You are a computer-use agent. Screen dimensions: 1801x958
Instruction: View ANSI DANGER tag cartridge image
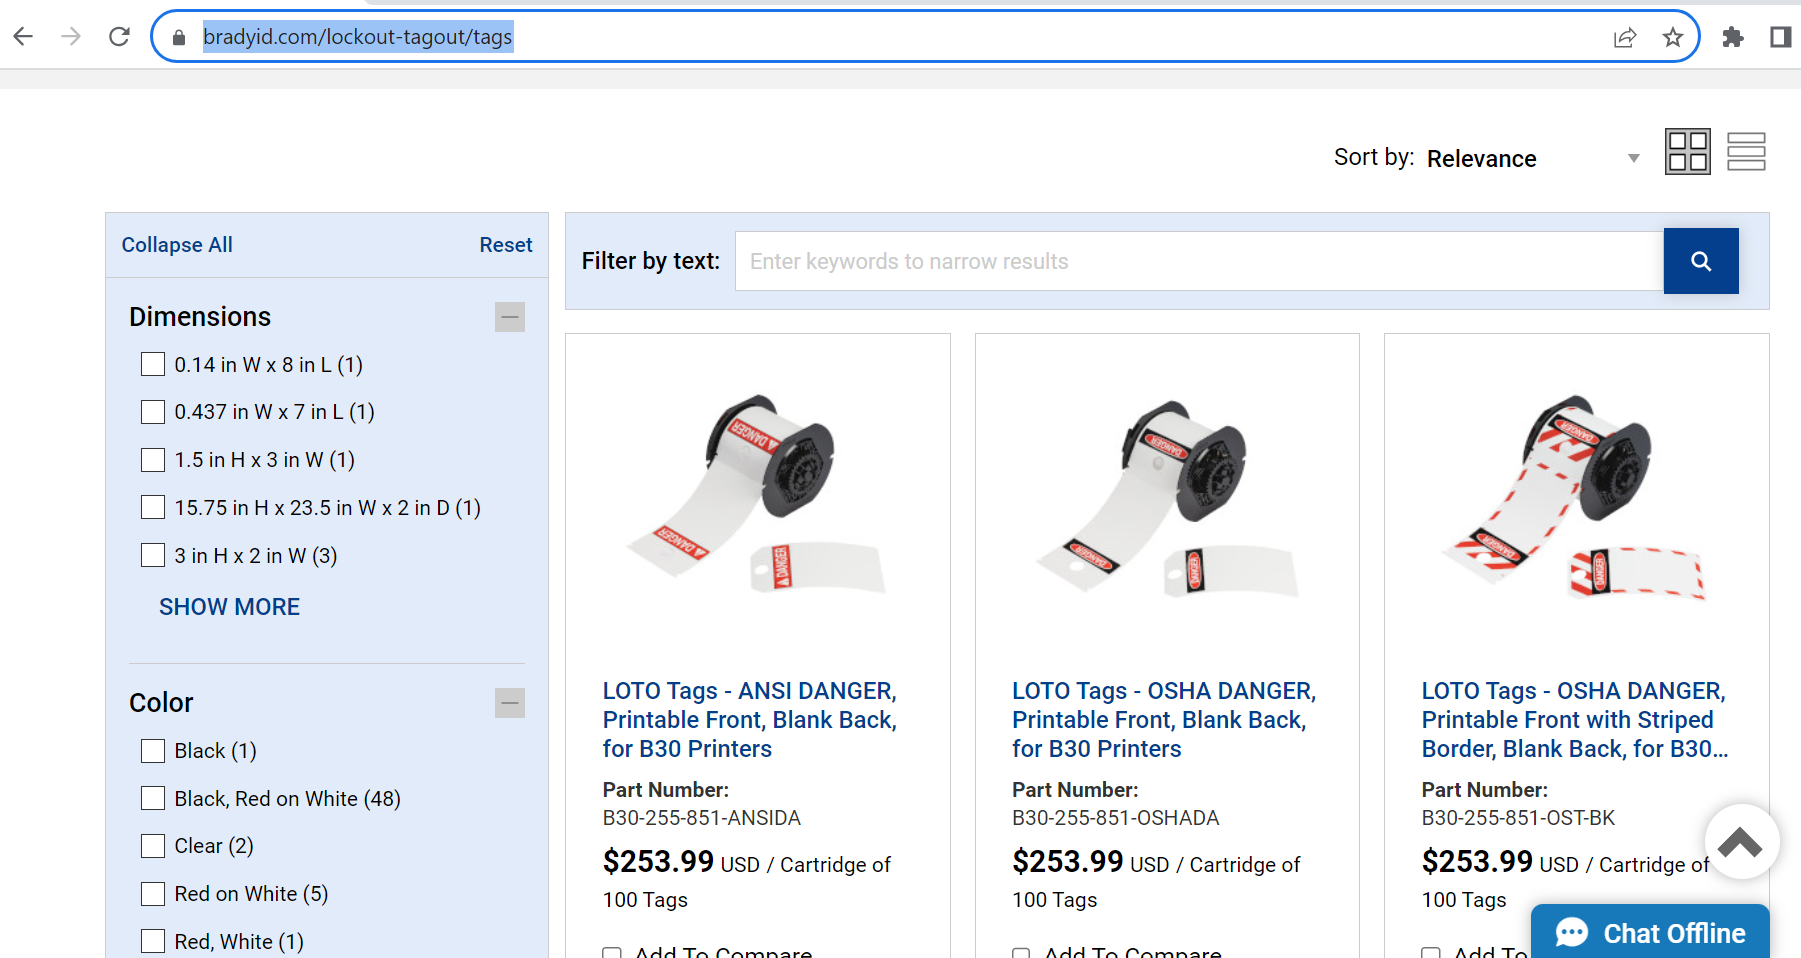click(x=757, y=494)
